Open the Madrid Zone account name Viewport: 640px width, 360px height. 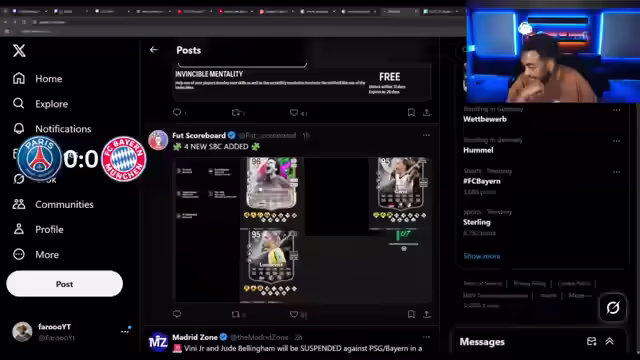click(x=195, y=337)
